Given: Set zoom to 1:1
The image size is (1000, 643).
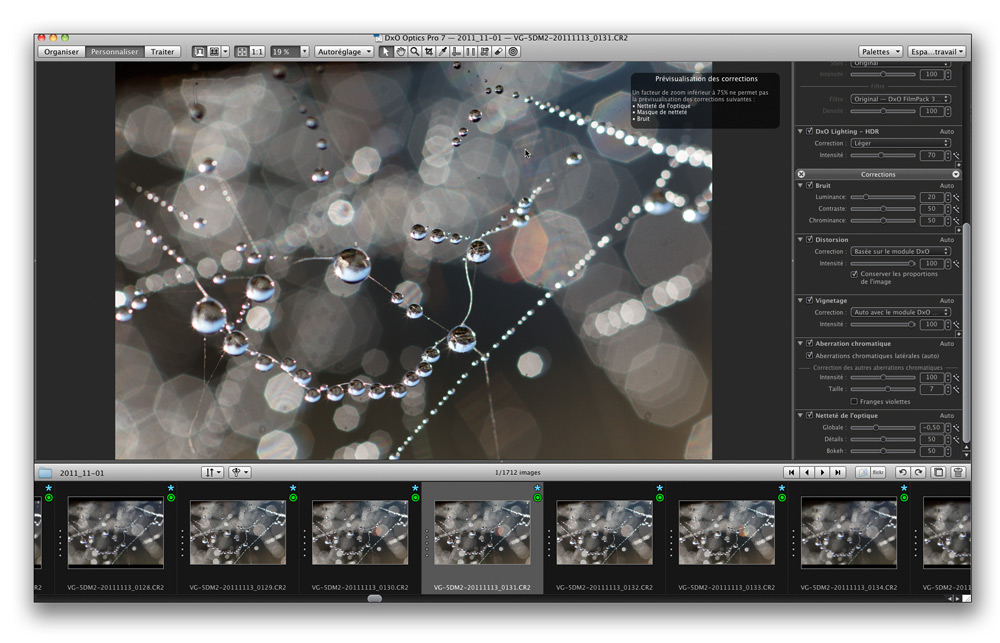Looking at the screenshot, I should [257, 52].
